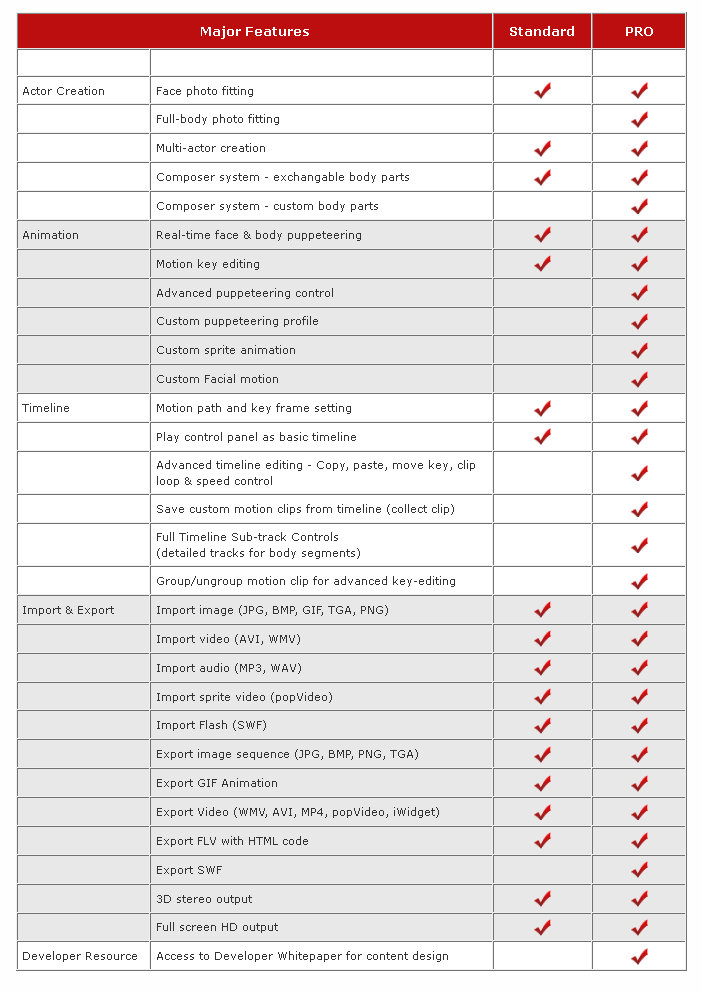Click the PRO checkmark for Custom sprite animation

[639, 350]
